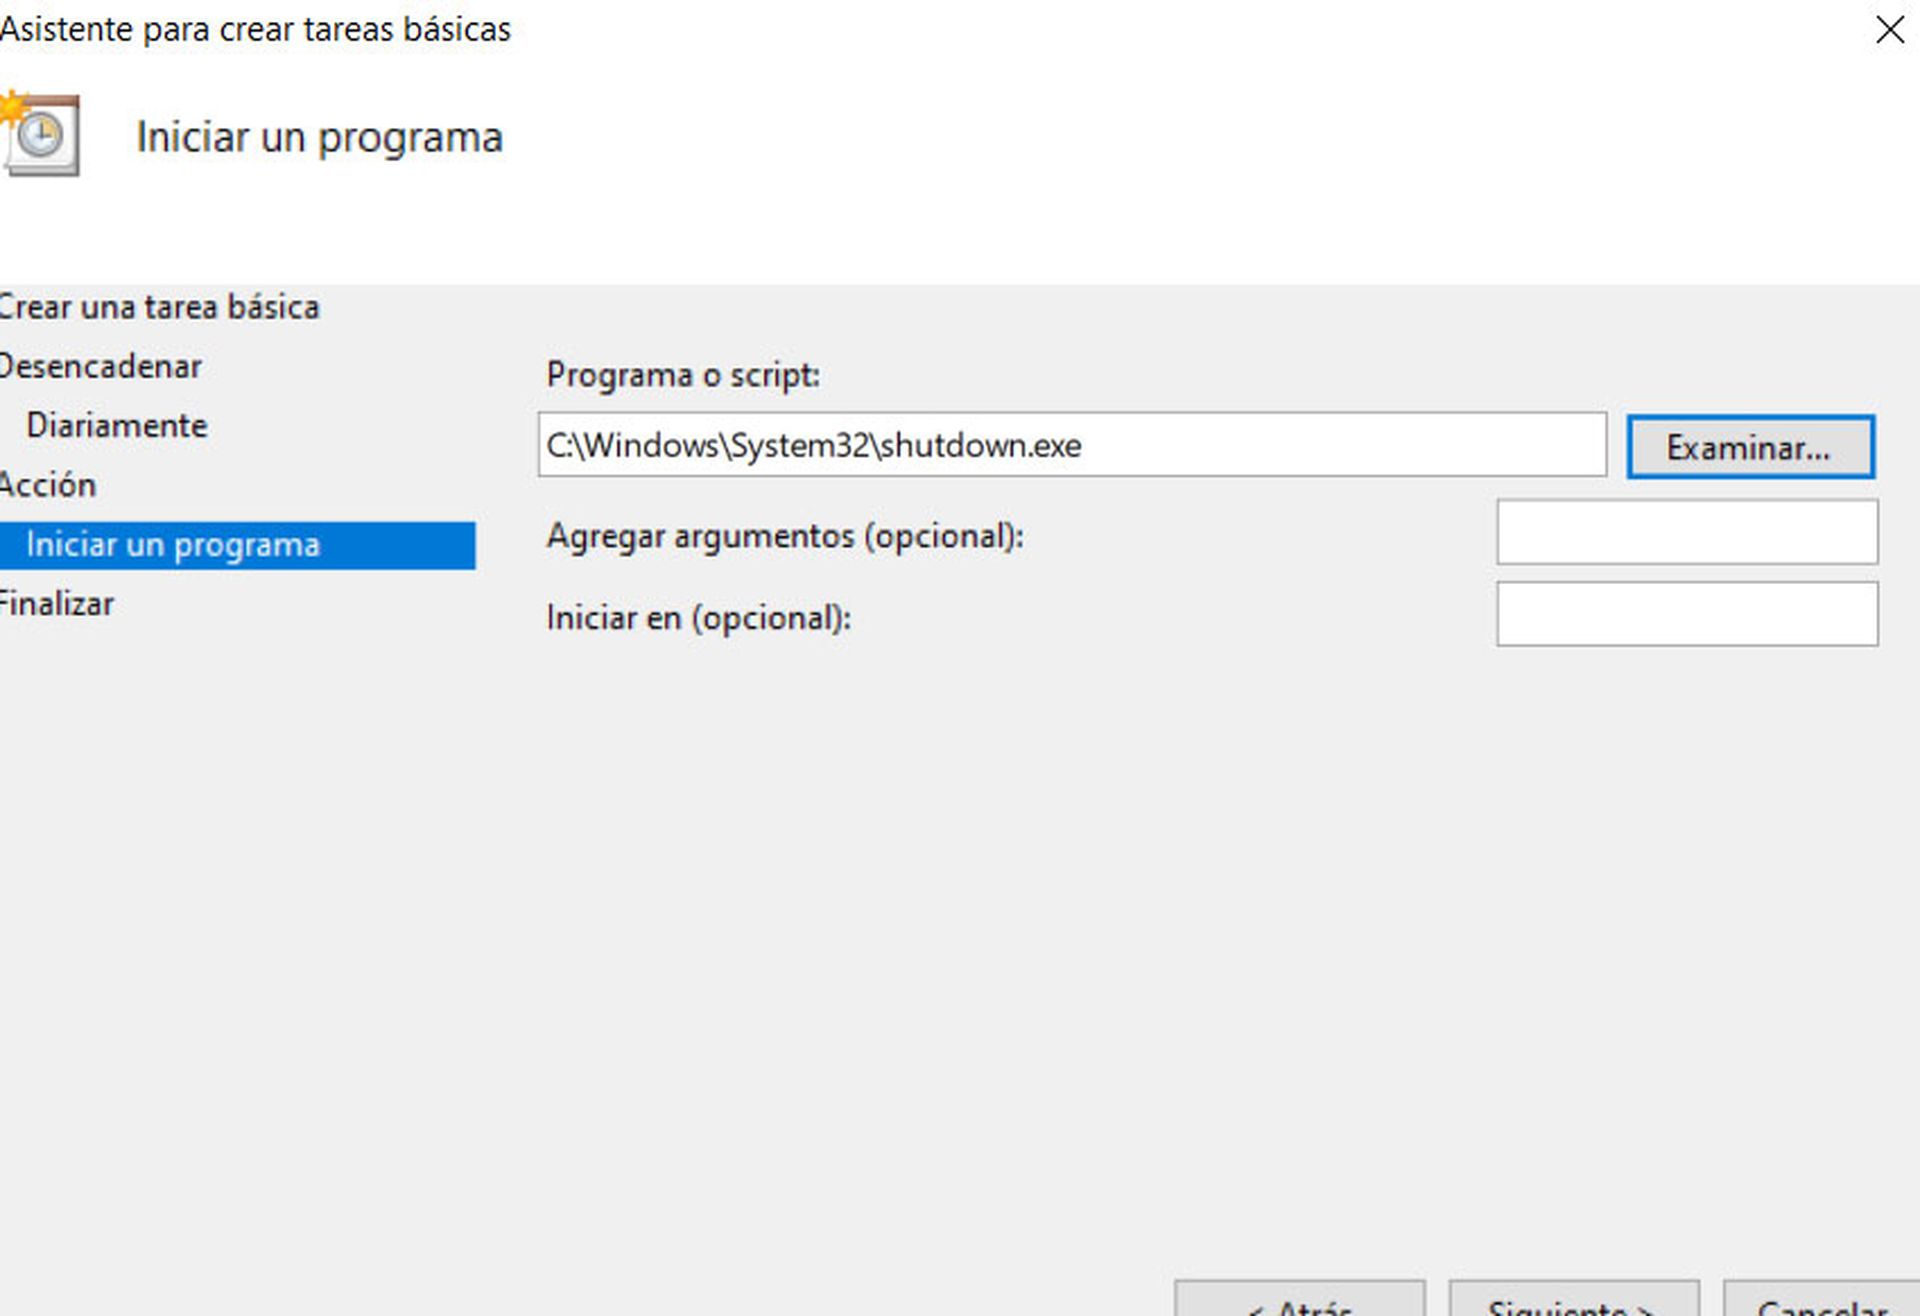
Task: Click the Examinar button to browse programs
Action: tap(1749, 446)
